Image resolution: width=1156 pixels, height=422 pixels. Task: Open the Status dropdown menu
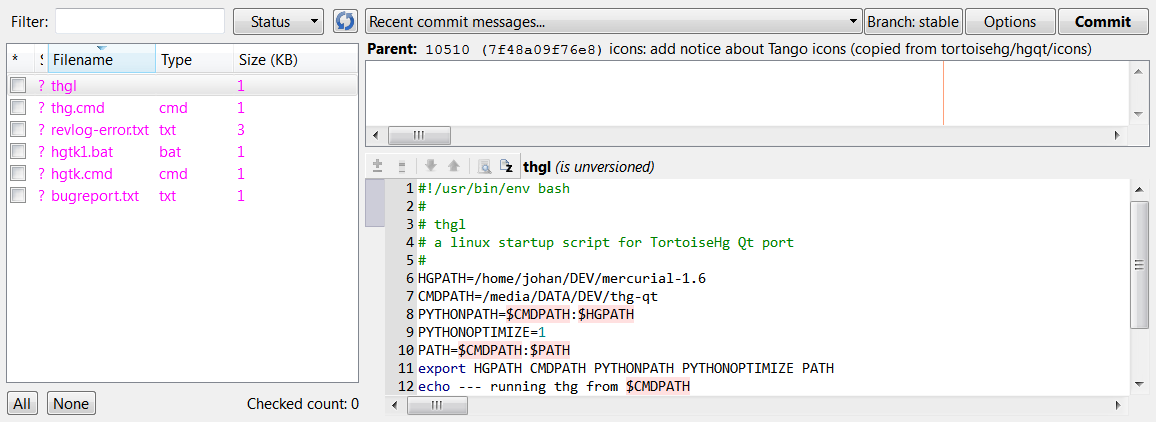(278, 21)
